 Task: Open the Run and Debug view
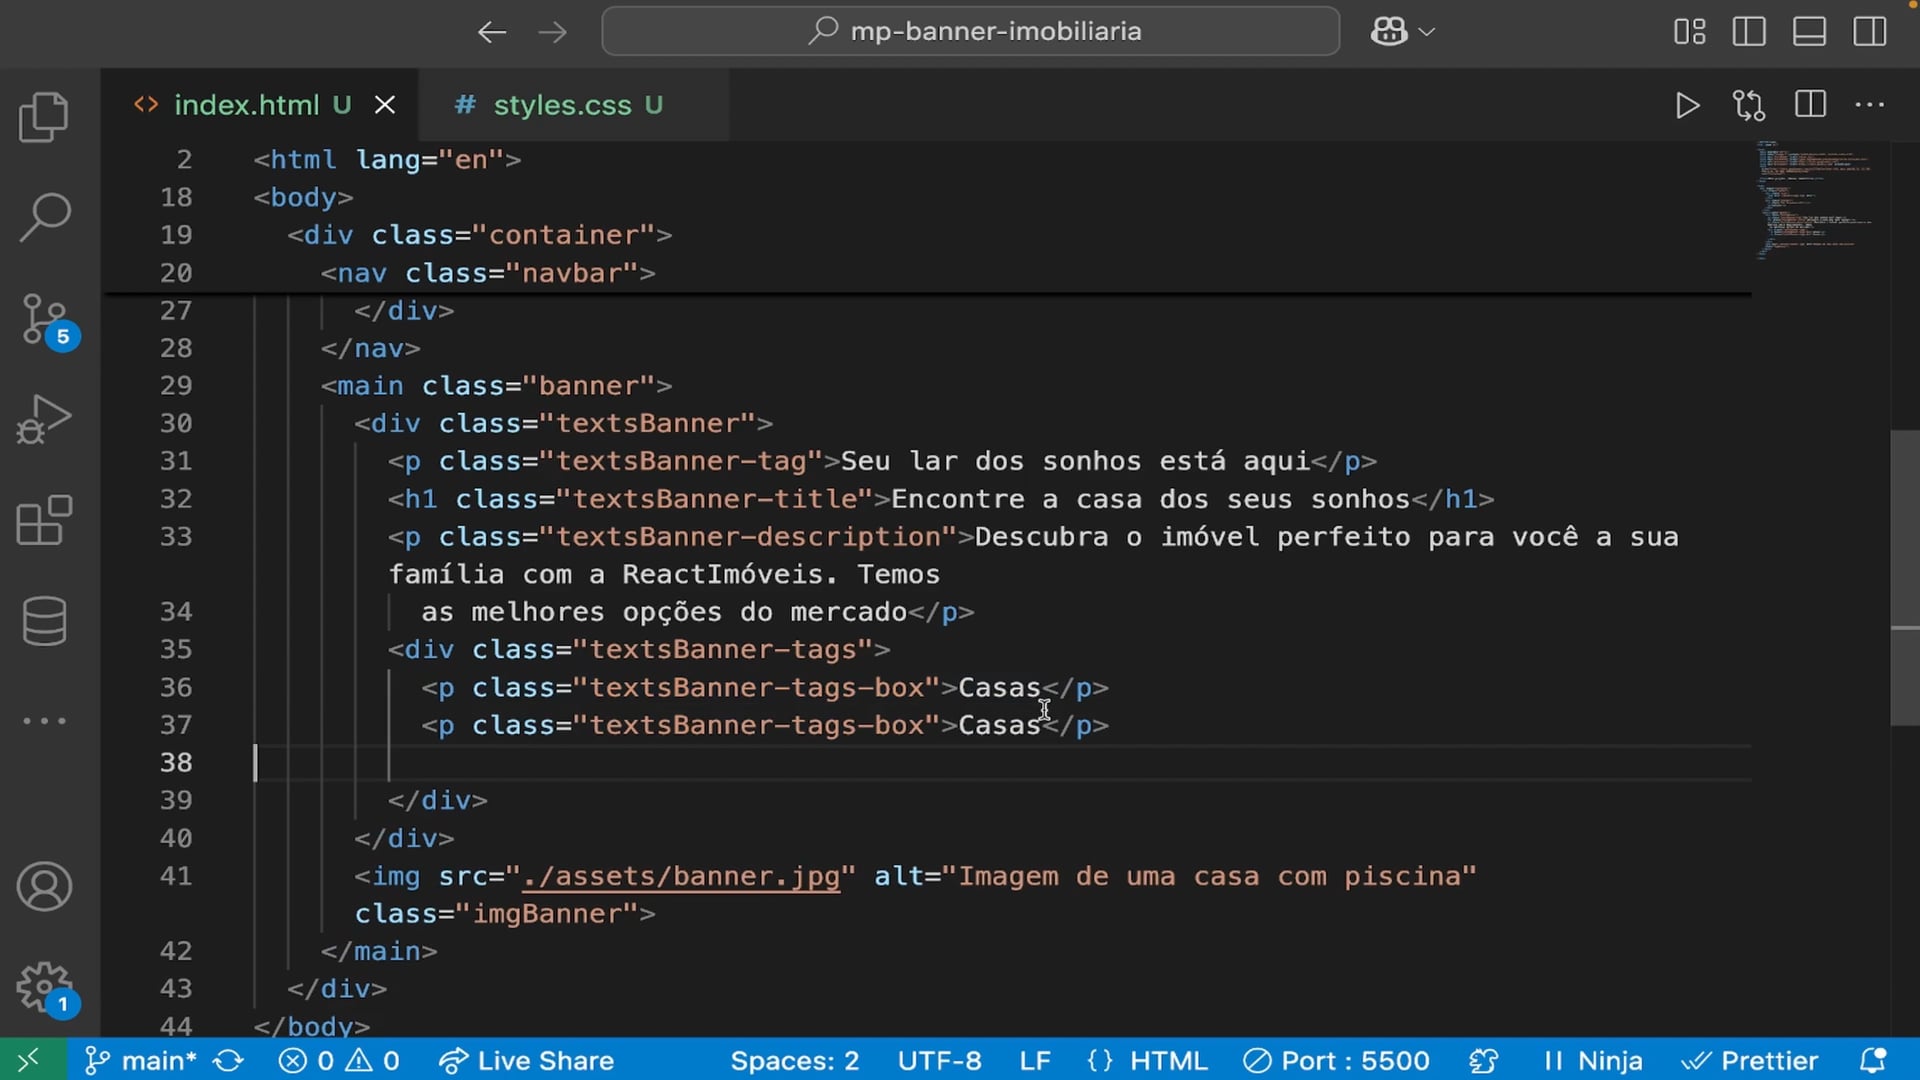point(44,420)
